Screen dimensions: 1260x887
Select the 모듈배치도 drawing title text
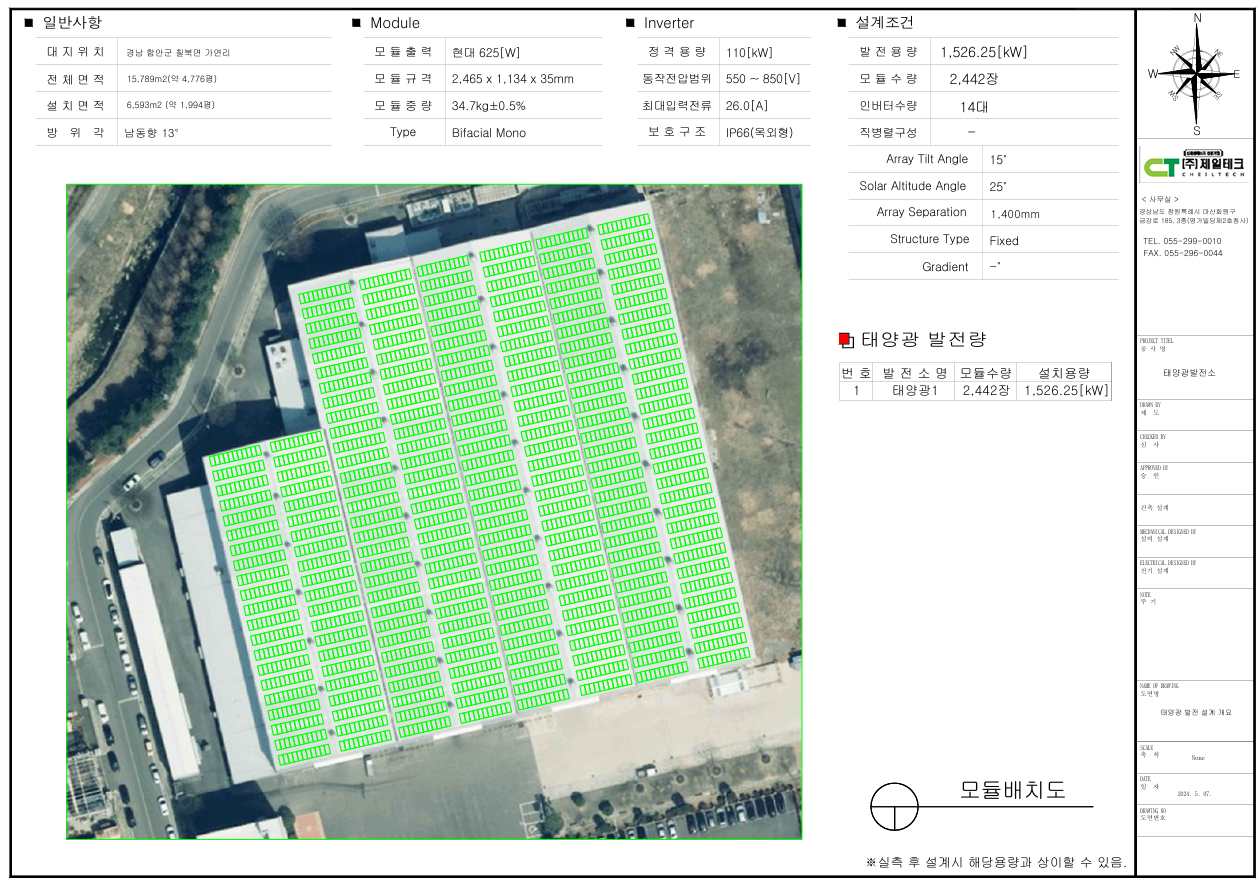click(x=1012, y=790)
